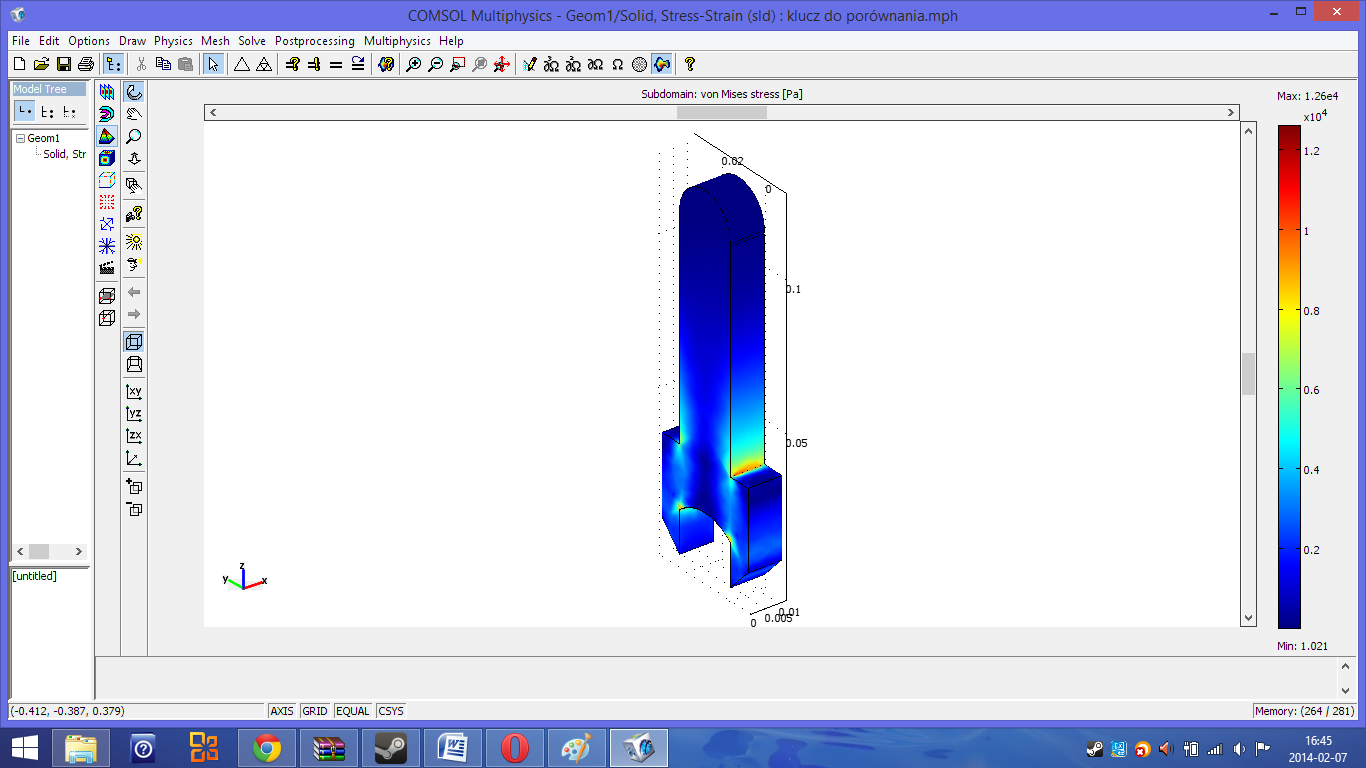The width and height of the screenshot is (1366, 768).
Task: Open Steam from the Windows taskbar
Action: coord(390,748)
